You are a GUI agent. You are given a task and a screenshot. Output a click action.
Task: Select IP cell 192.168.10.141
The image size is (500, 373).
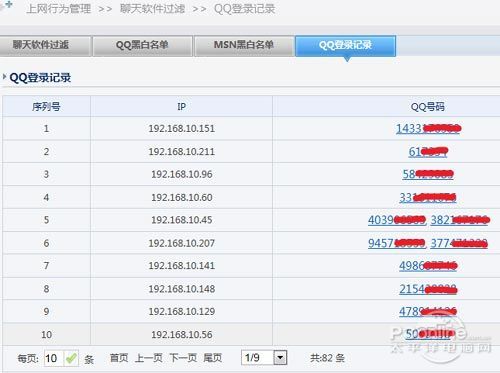pos(182,266)
